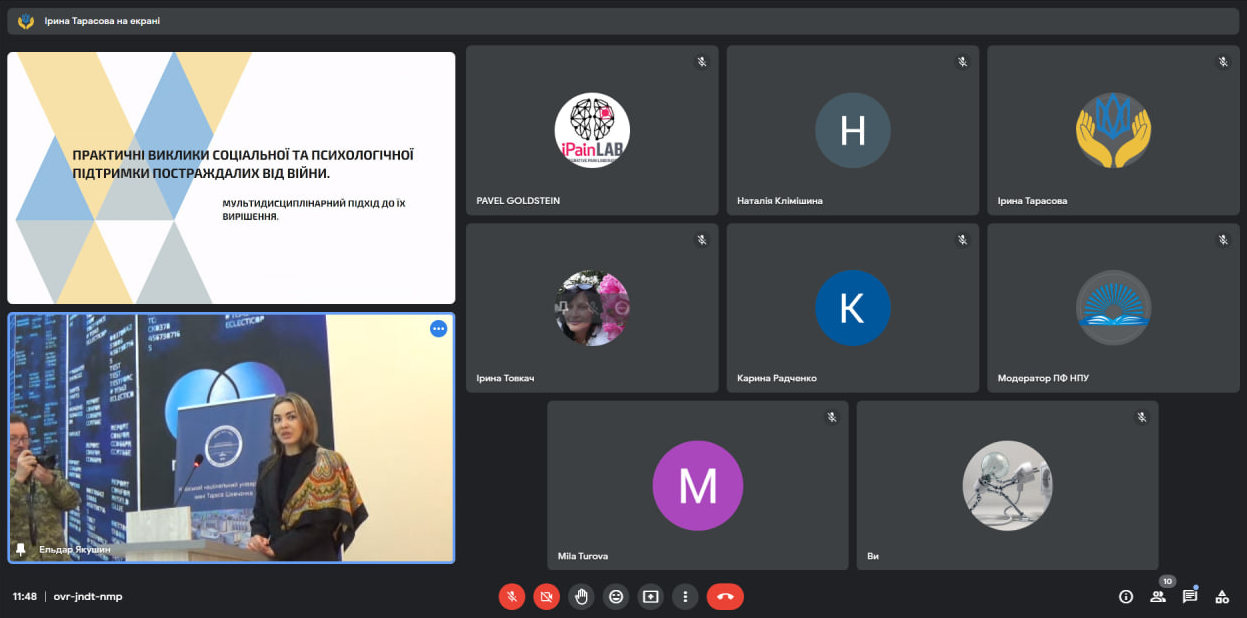Click muted mic icon on Наталія Клімішина tile
Screen dimensions: 1247x618
coord(962,62)
